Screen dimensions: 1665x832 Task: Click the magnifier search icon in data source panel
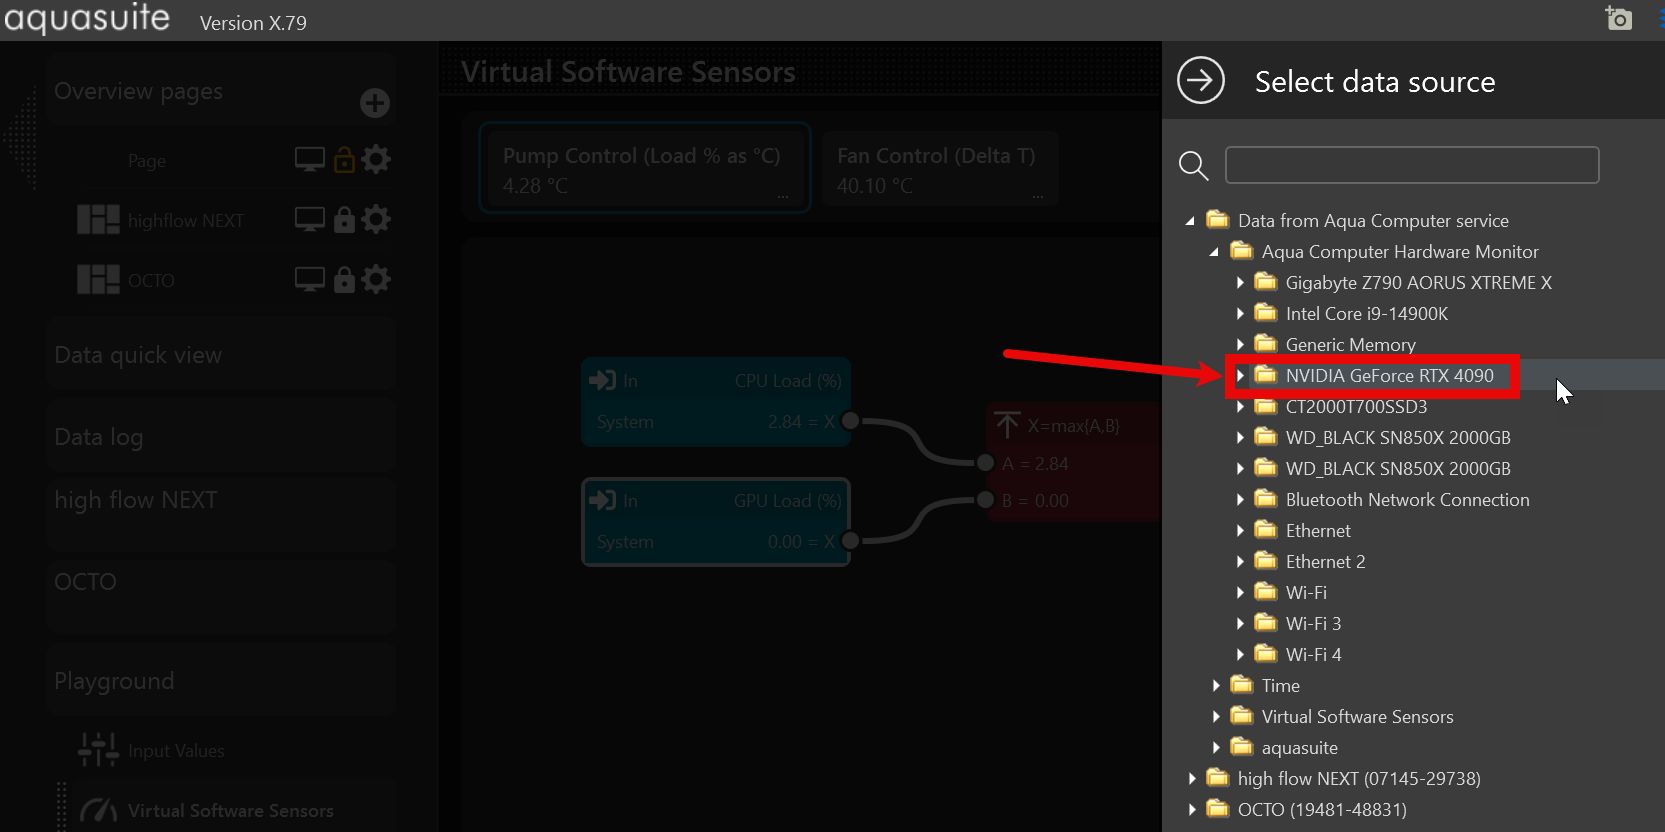(x=1193, y=166)
